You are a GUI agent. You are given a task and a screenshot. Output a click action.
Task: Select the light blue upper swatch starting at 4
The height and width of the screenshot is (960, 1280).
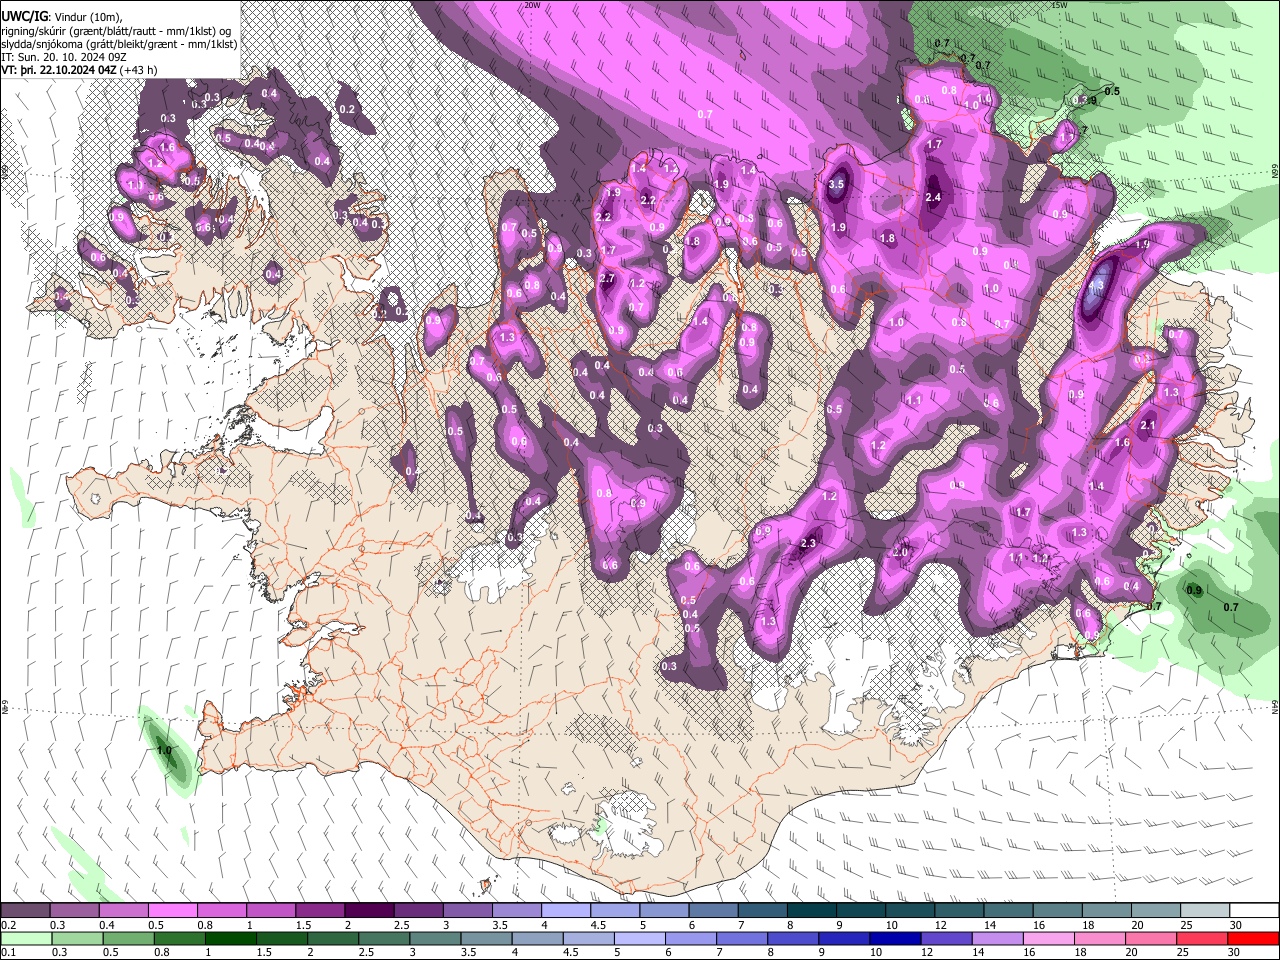(x=566, y=911)
